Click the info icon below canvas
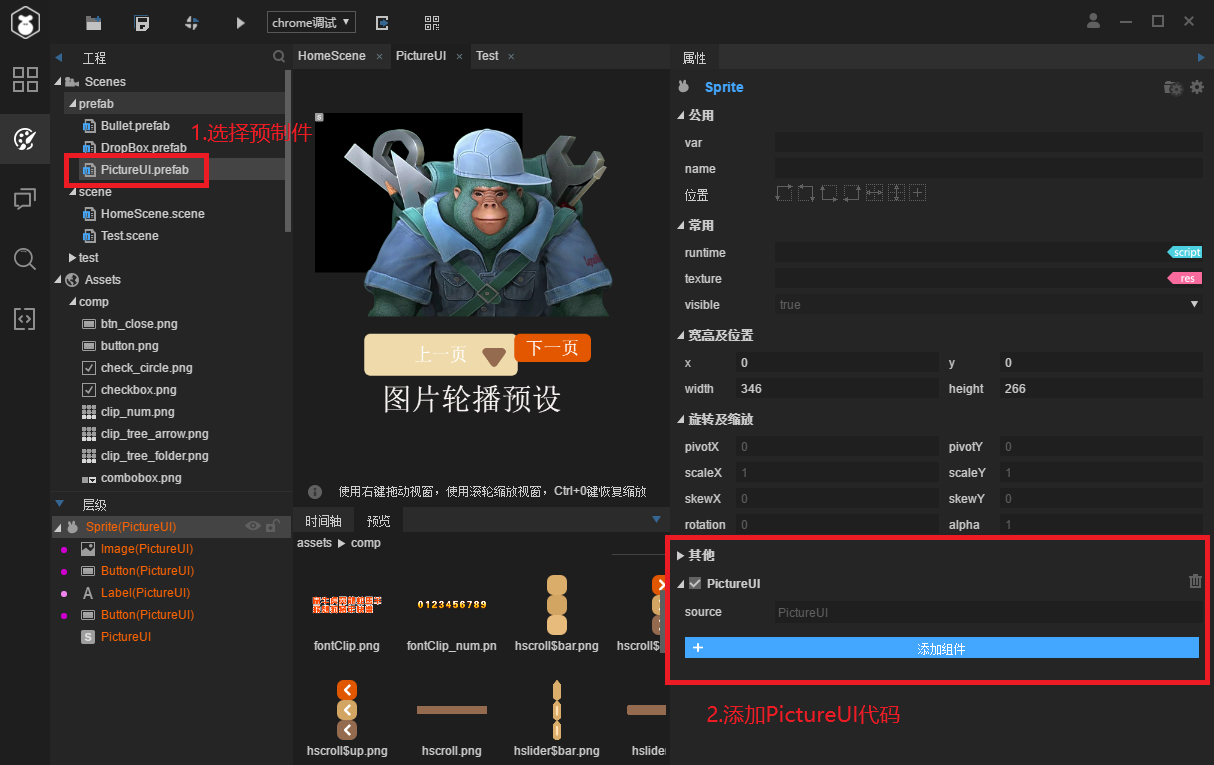Screen dimensions: 1214x765 coord(315,492)
